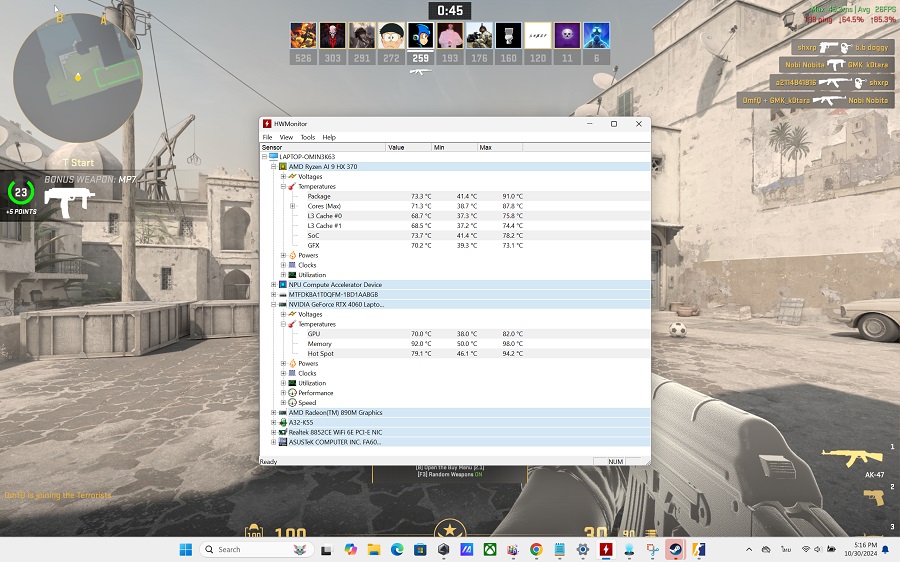Open the Tools menu in HWMonitor

click(307, 137)
